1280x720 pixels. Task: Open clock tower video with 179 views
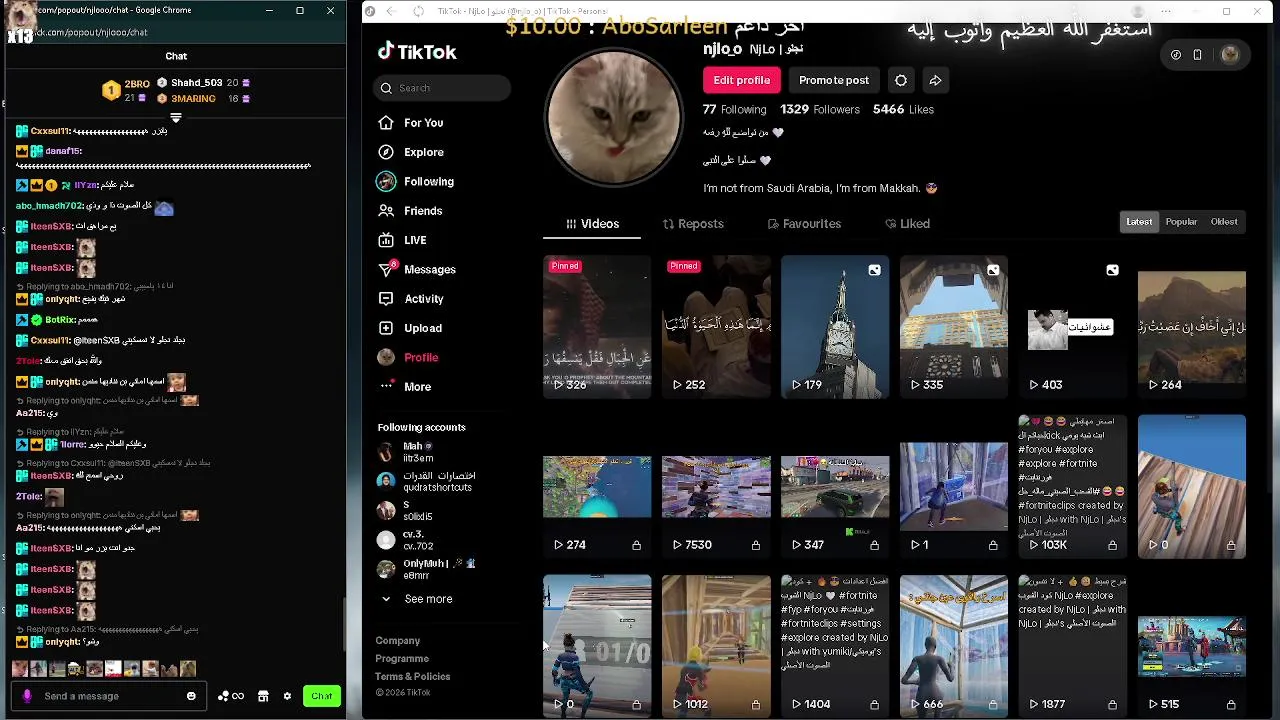(x=835, y=327)
